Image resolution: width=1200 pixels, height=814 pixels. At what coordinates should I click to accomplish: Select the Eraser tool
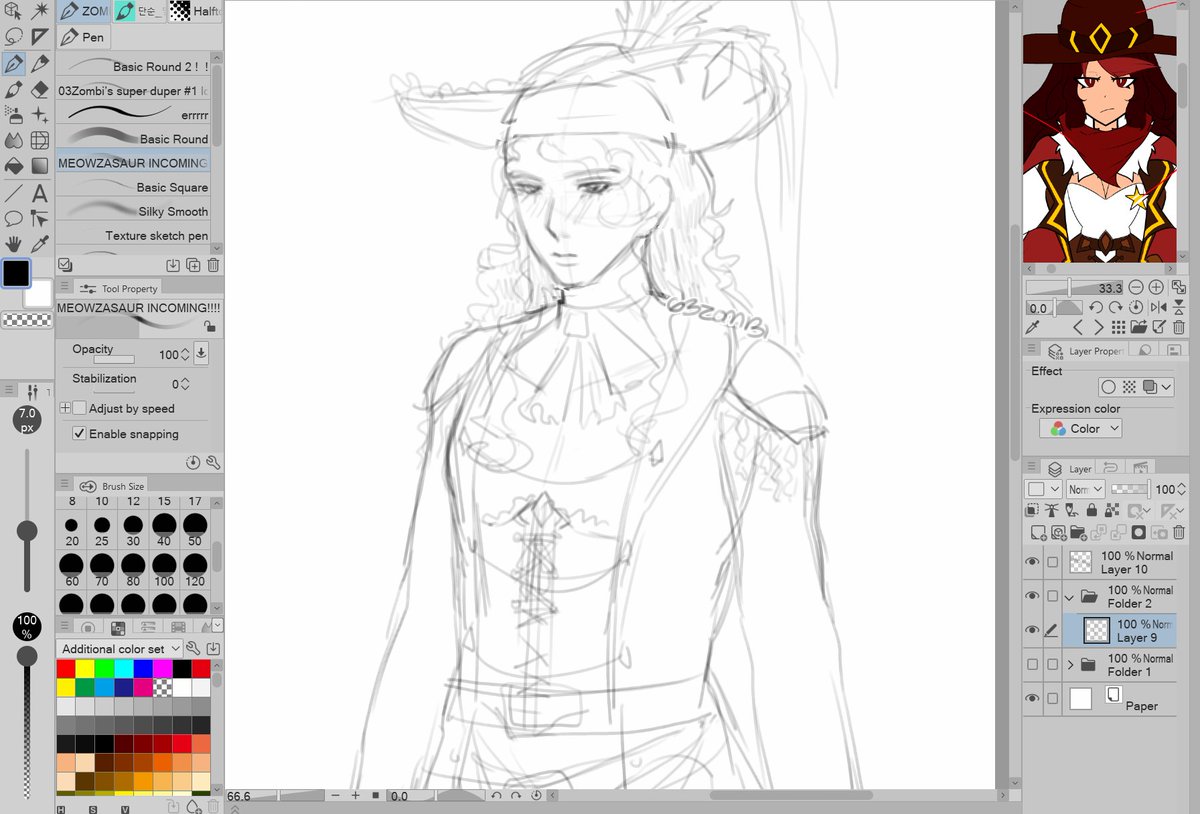tap(38, 89)
